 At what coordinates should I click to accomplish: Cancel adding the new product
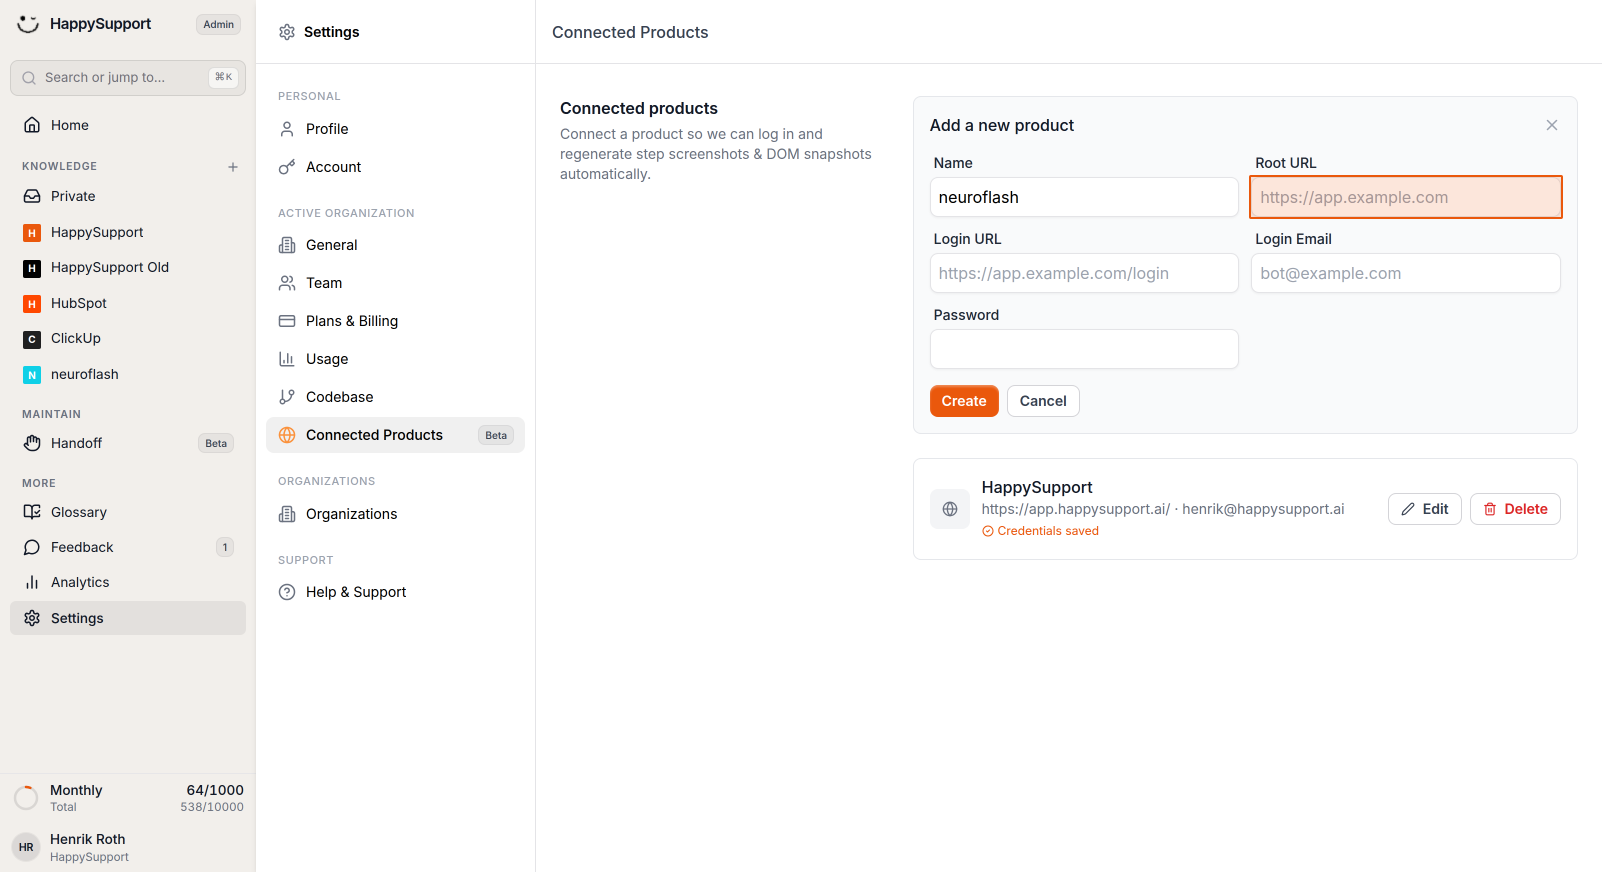tap(1043, 401)
